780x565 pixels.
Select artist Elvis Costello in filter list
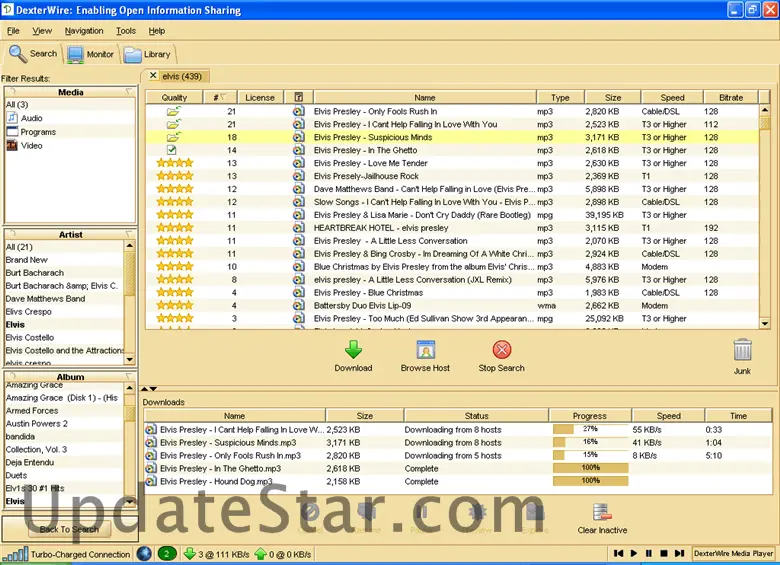30,337
